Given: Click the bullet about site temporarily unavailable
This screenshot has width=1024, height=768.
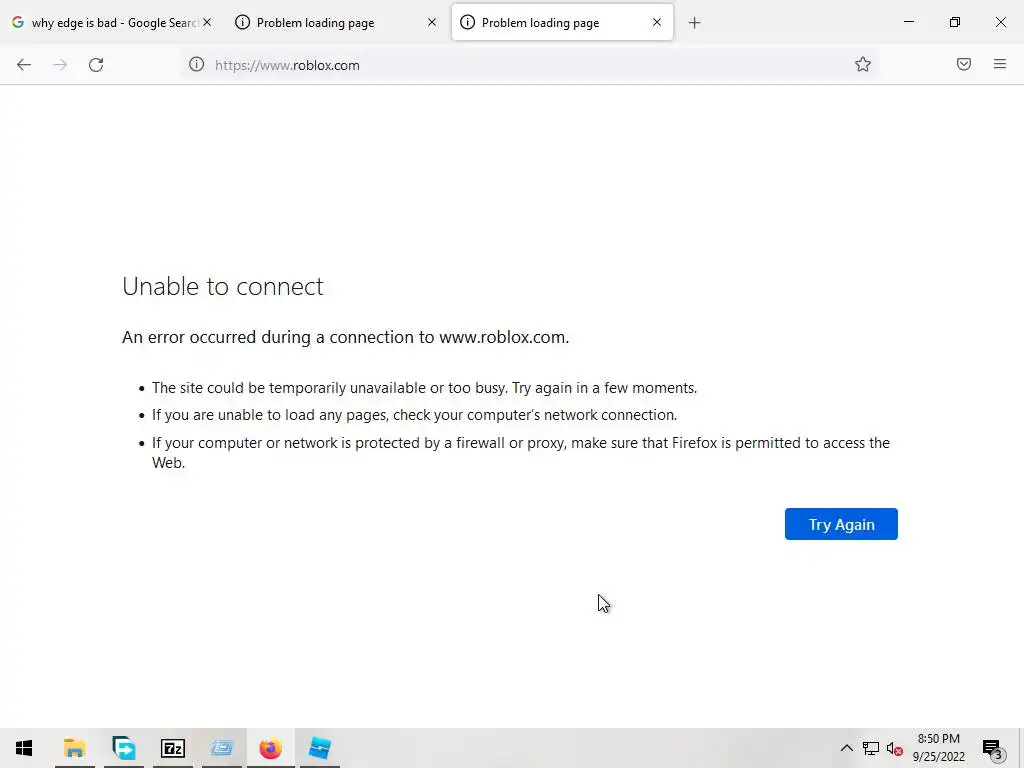Looking at the screenshot, I should (x=424, y=388).
